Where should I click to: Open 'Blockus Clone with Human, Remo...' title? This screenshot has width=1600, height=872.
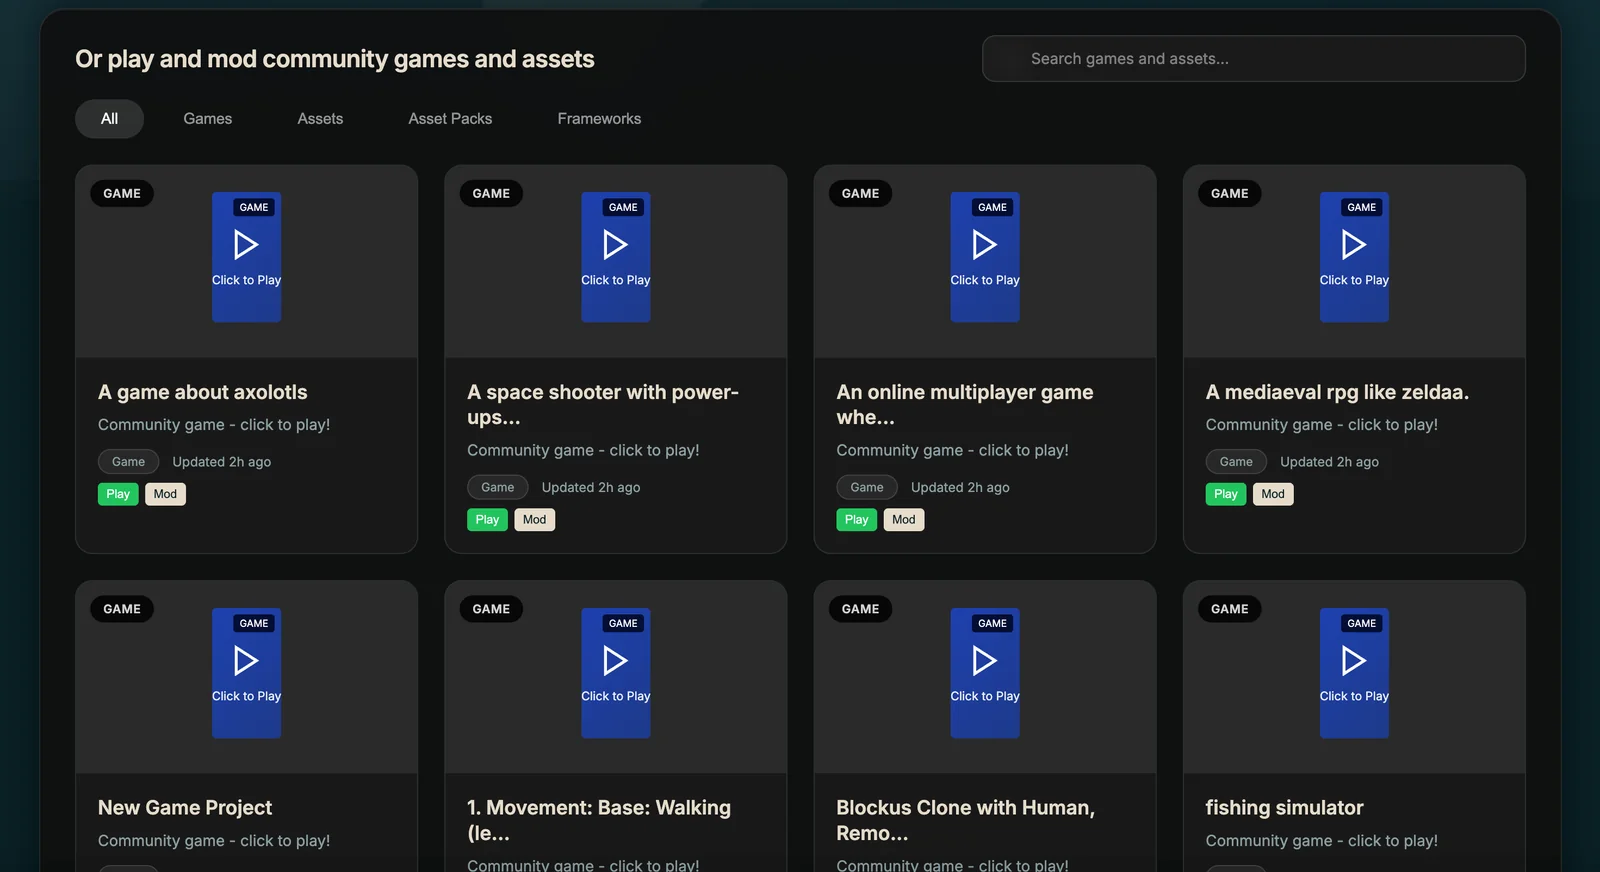[966, 821]
